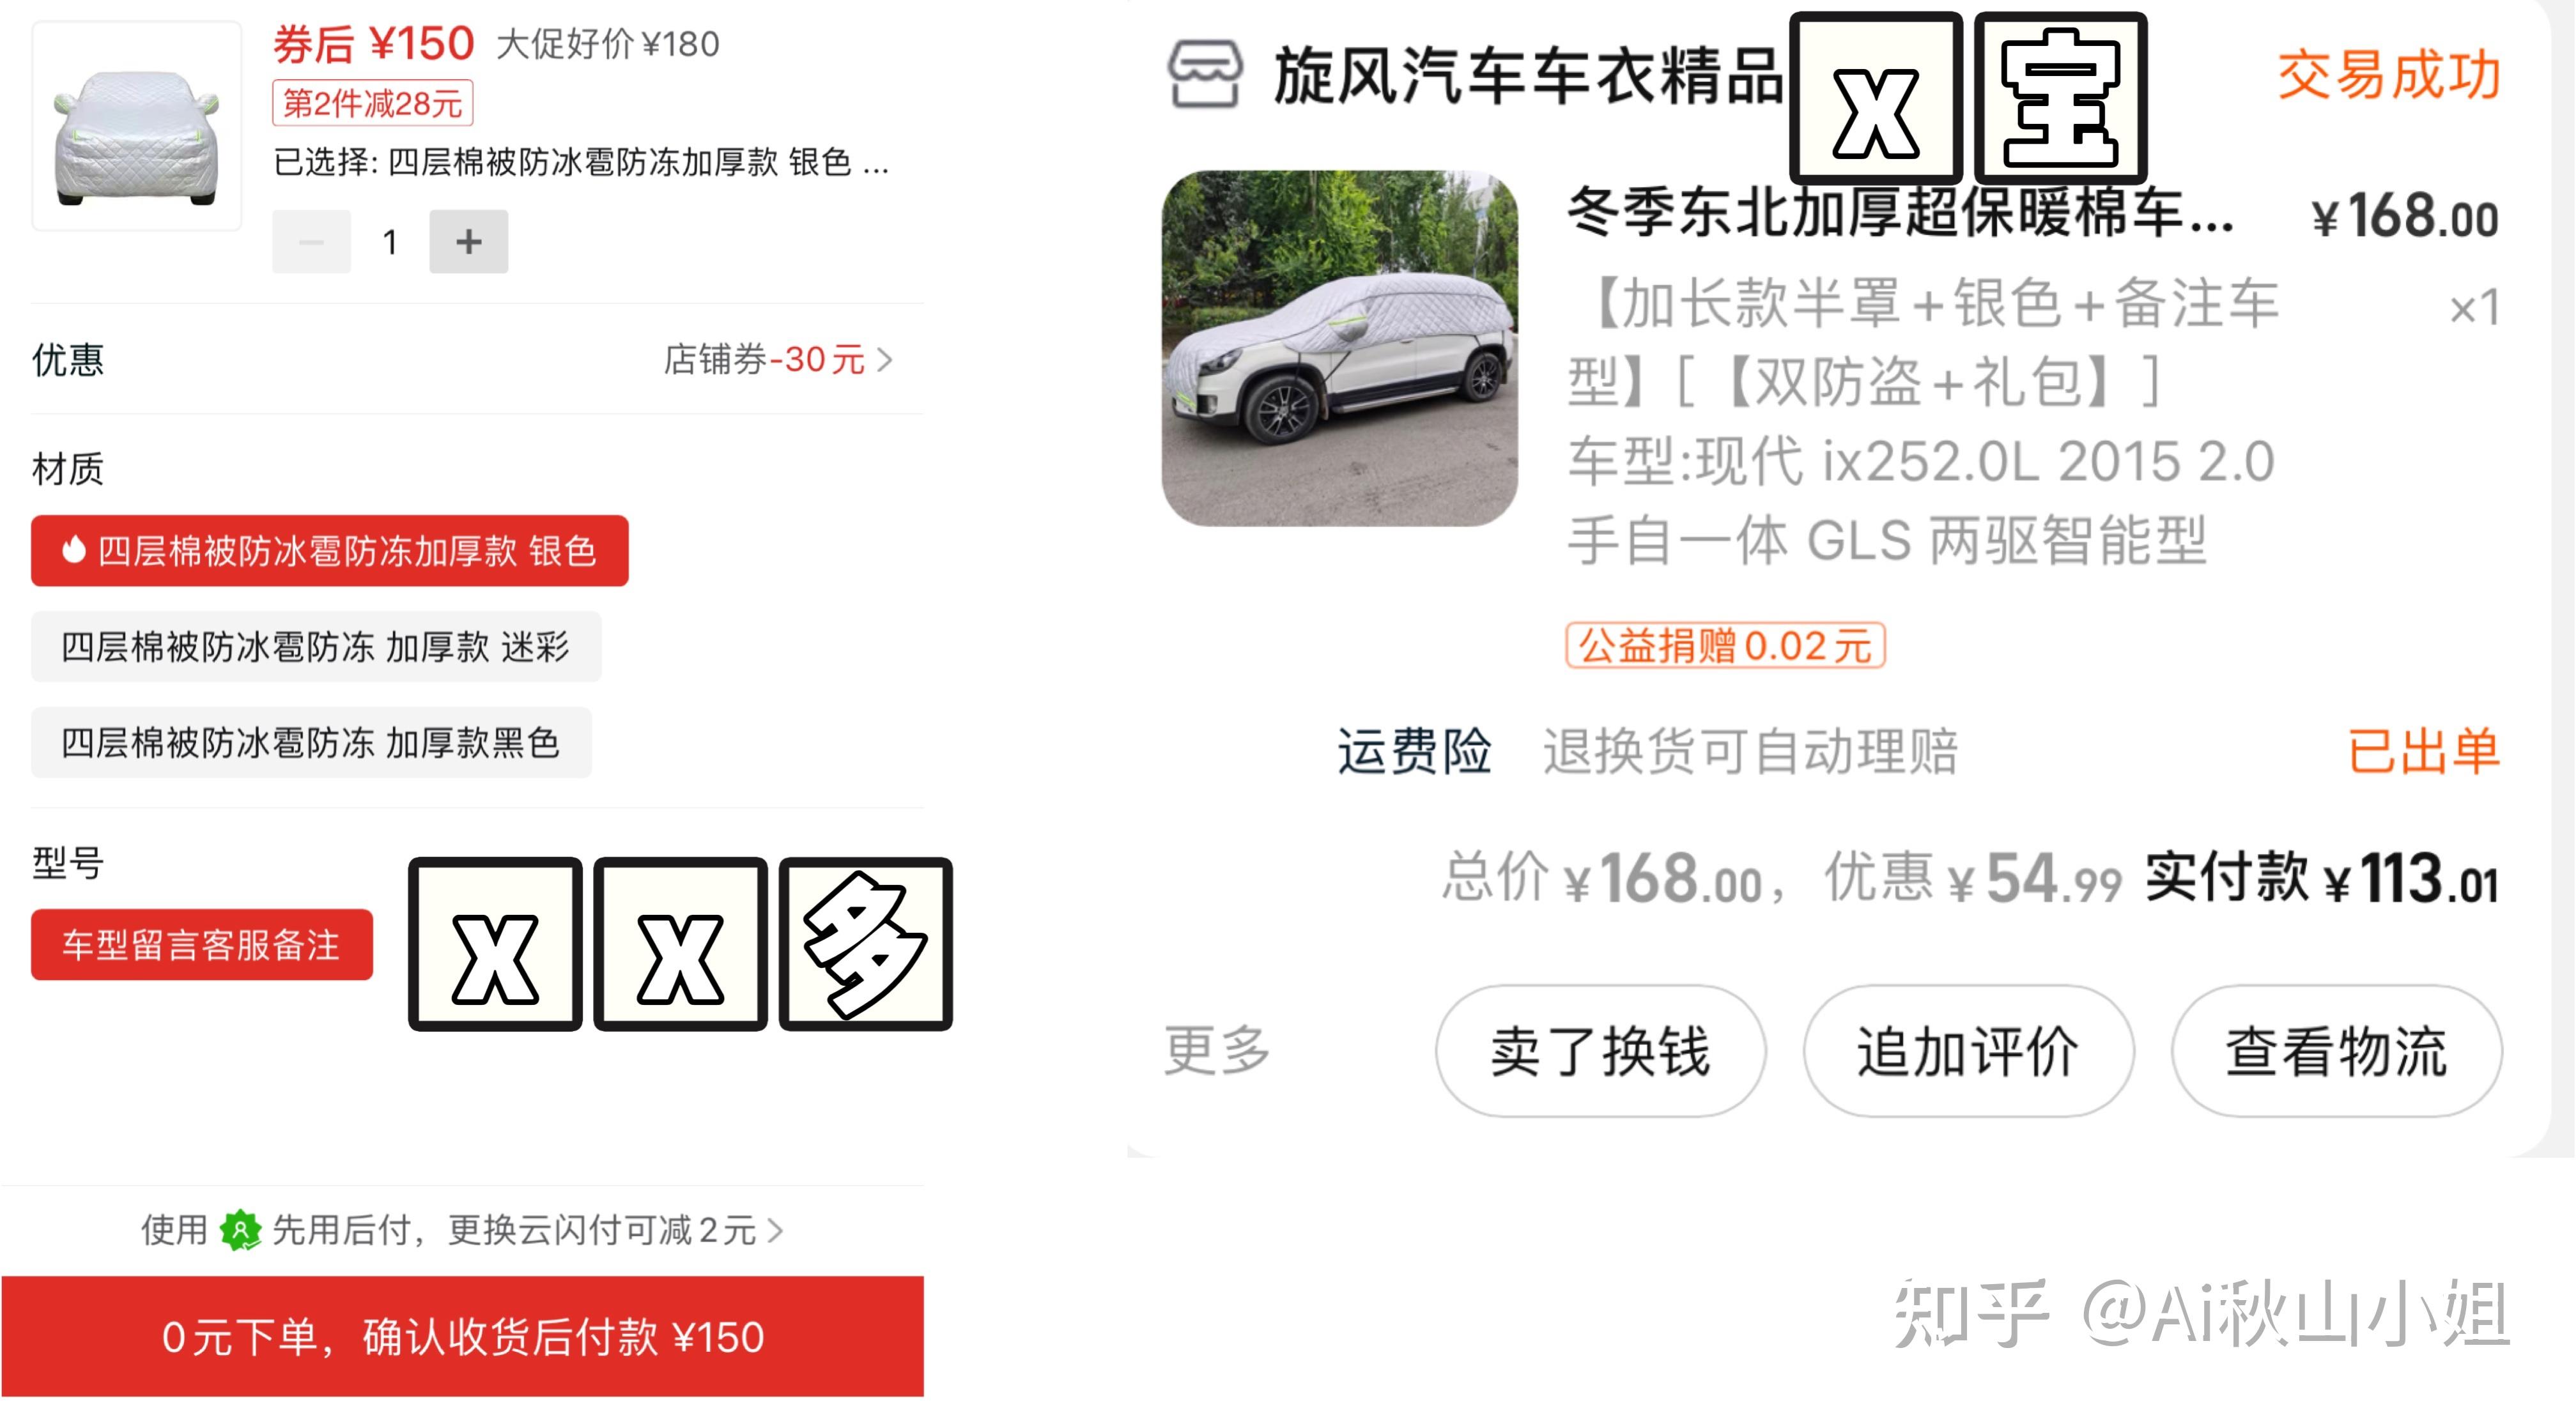
Task: Select 四层棉被防冰雹防冻 加厚款黑色 option
Action: tap(311, 743)
